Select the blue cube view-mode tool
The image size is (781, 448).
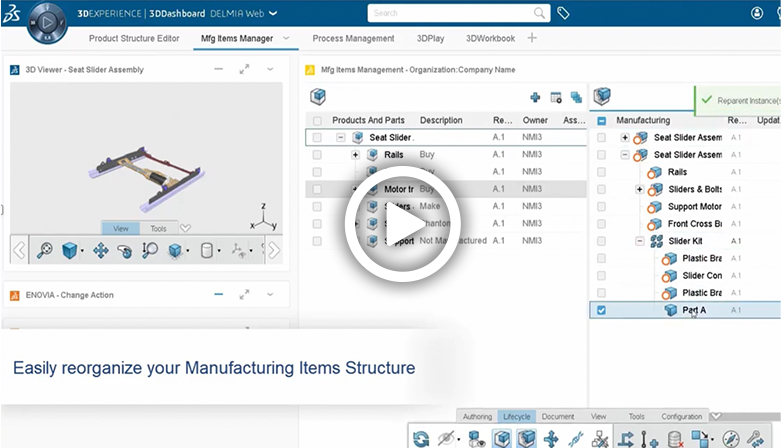coord(70,250)
